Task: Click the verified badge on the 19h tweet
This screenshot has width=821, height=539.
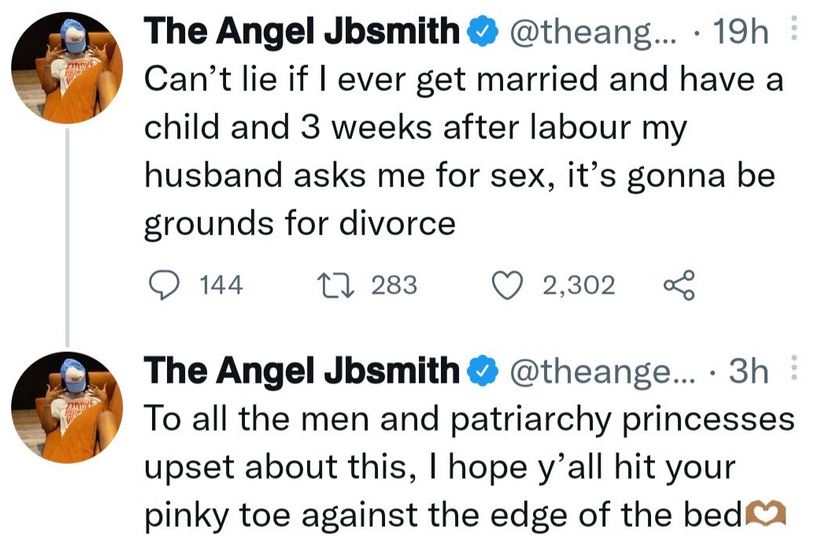Action: [x=483, y=32]
